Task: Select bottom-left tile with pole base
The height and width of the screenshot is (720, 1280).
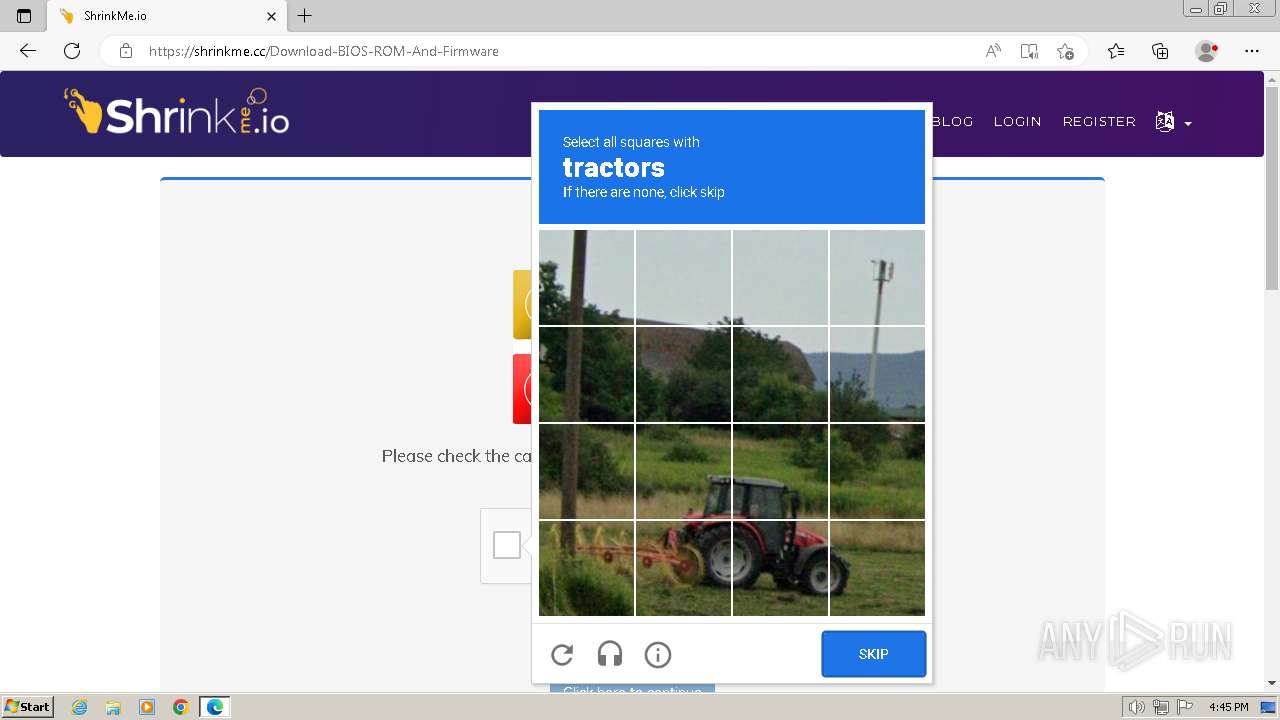Action: pyautogui.click(x=586, y=568)
